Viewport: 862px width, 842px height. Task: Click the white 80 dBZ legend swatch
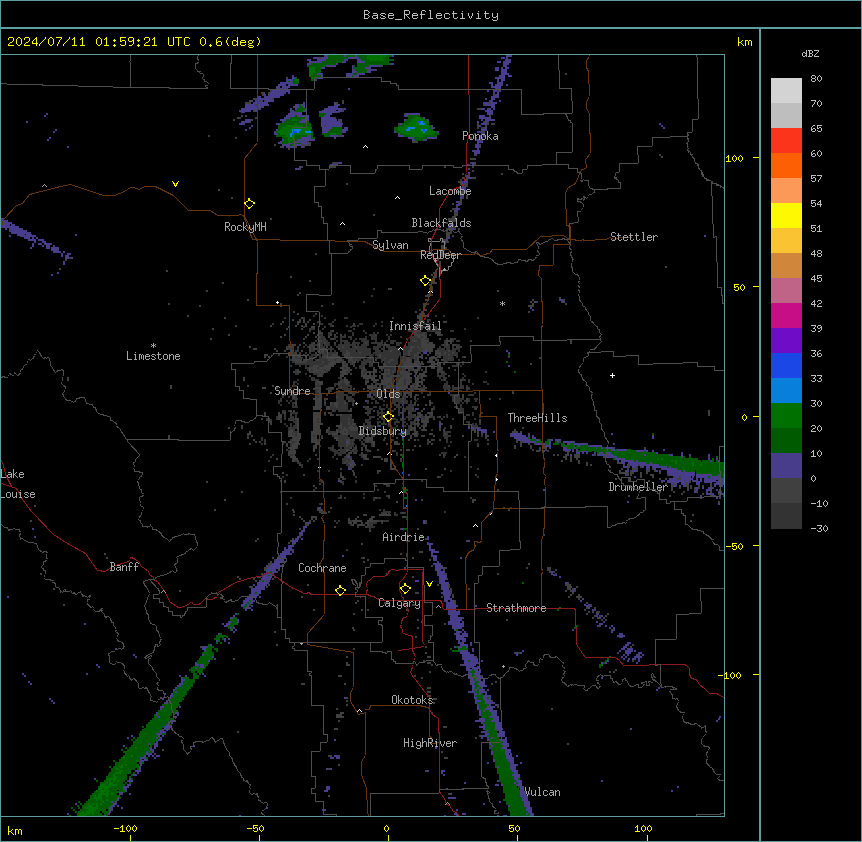click(786, 90)
